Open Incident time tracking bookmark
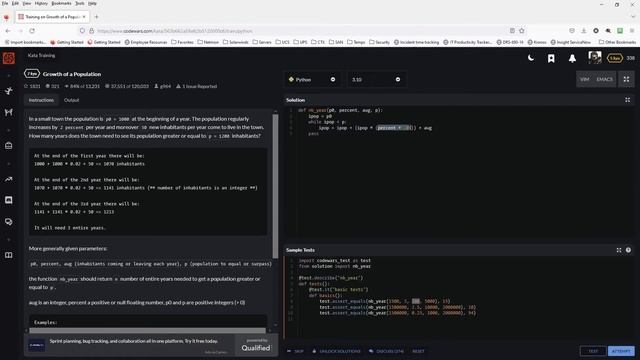Viewport: 640px width, 360px height. click(x=416, y=42)
